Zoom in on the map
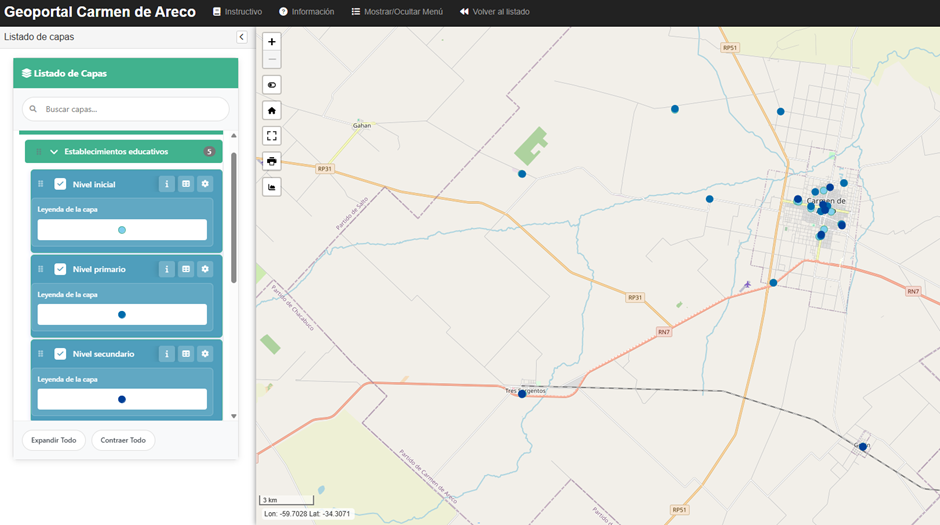The height and width of the screenshot is (525, 940). (x=272, y=42)
